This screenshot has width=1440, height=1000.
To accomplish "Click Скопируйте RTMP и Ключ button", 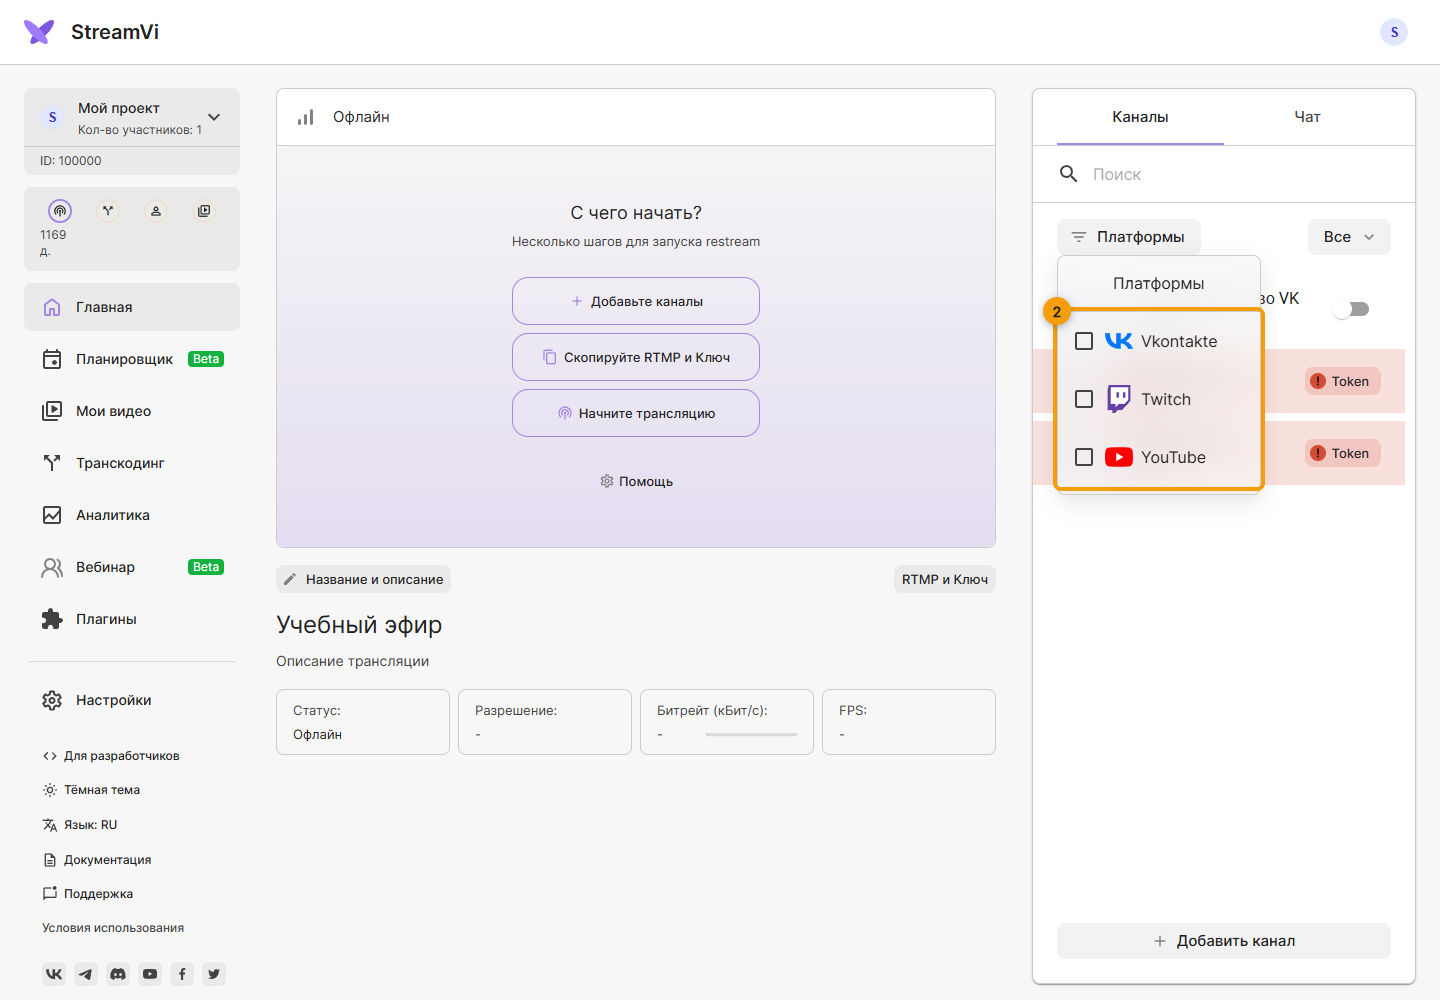I will tap(636, 357).
